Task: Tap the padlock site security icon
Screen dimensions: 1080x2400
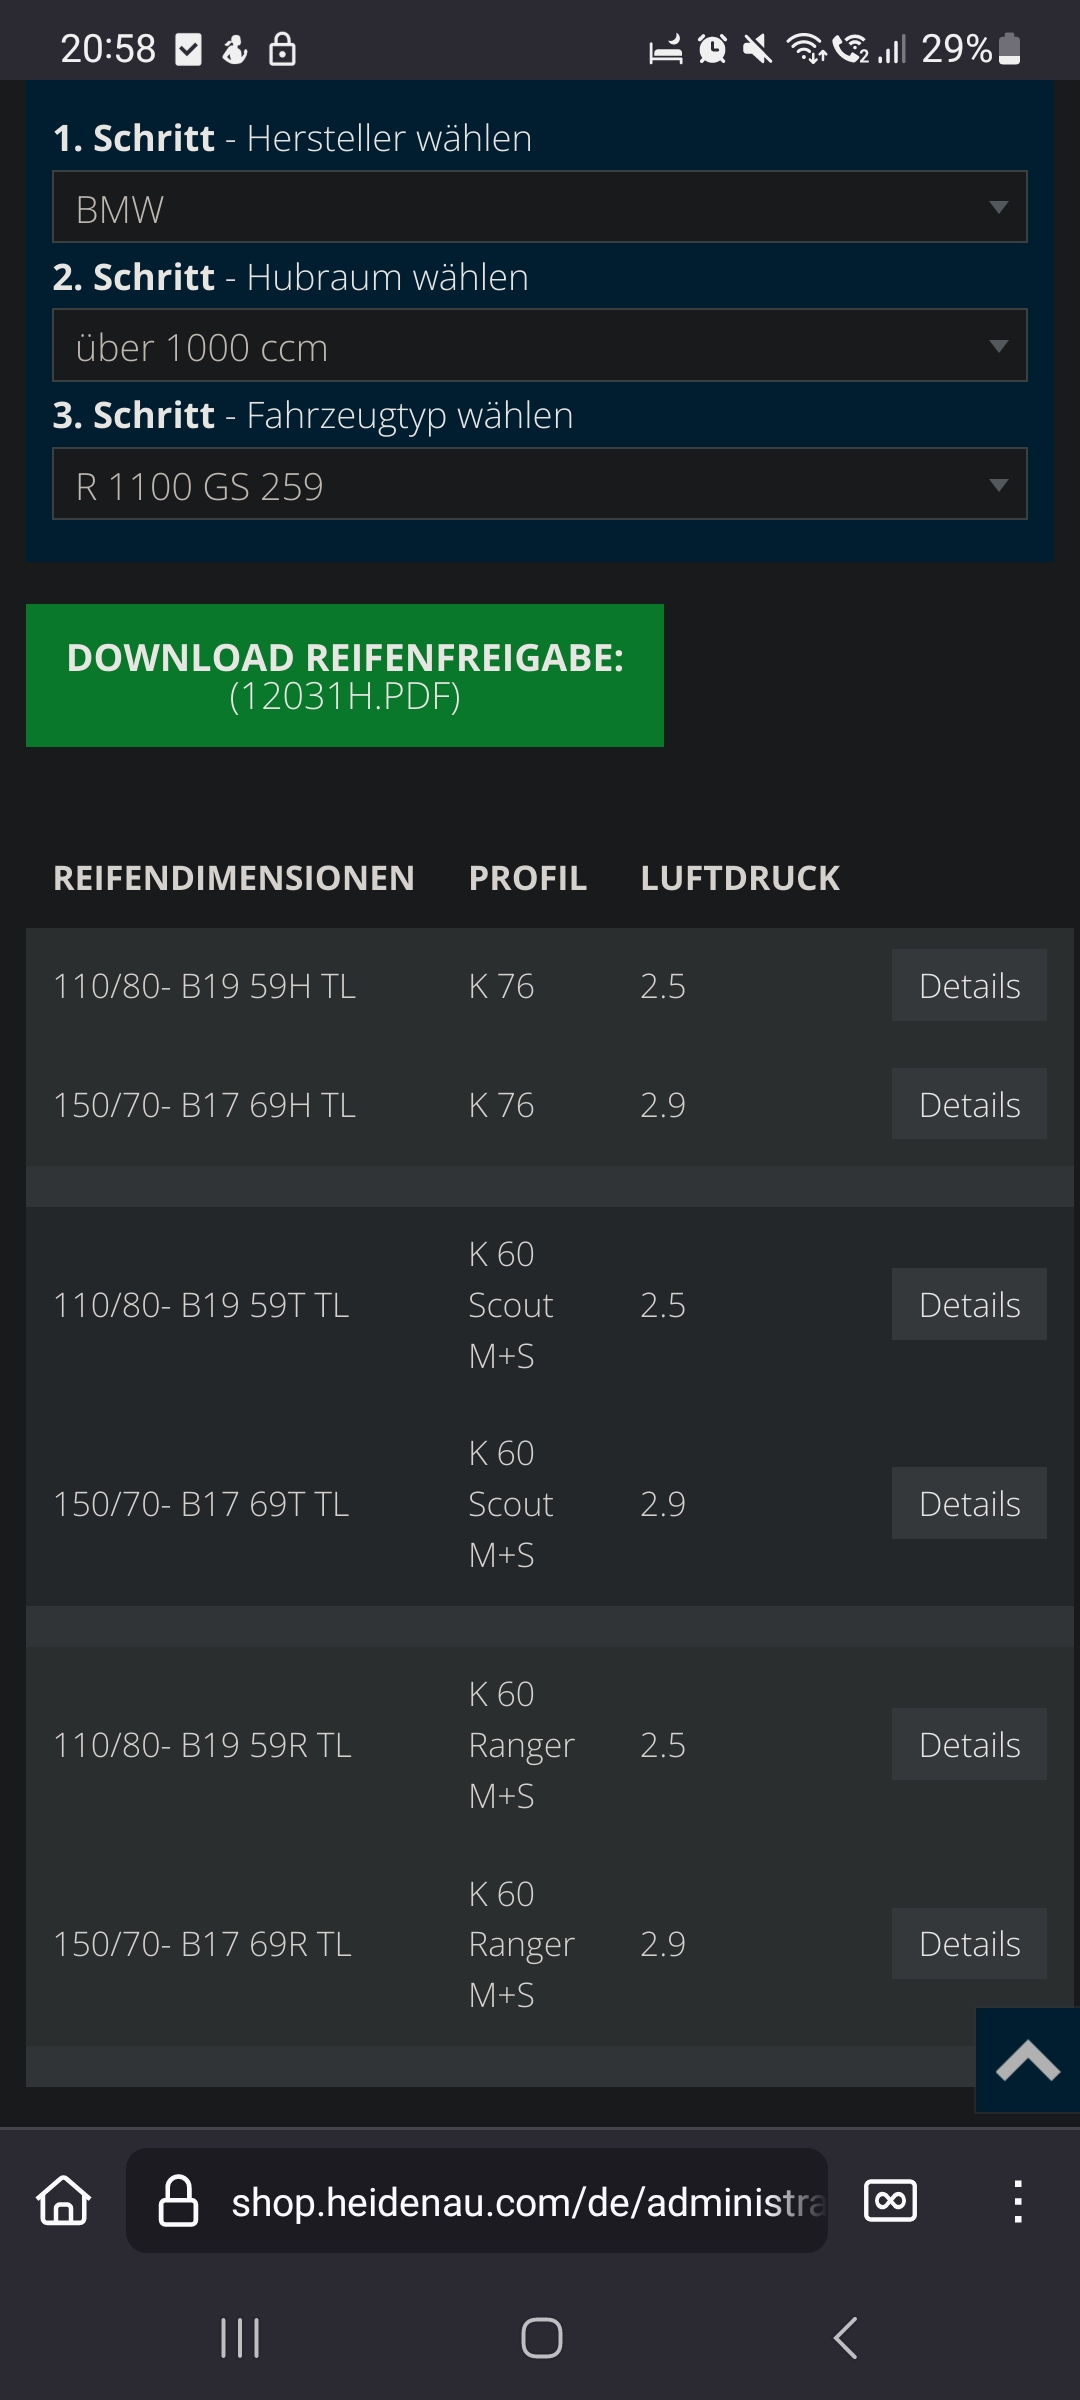Action: click(179, 2201)
